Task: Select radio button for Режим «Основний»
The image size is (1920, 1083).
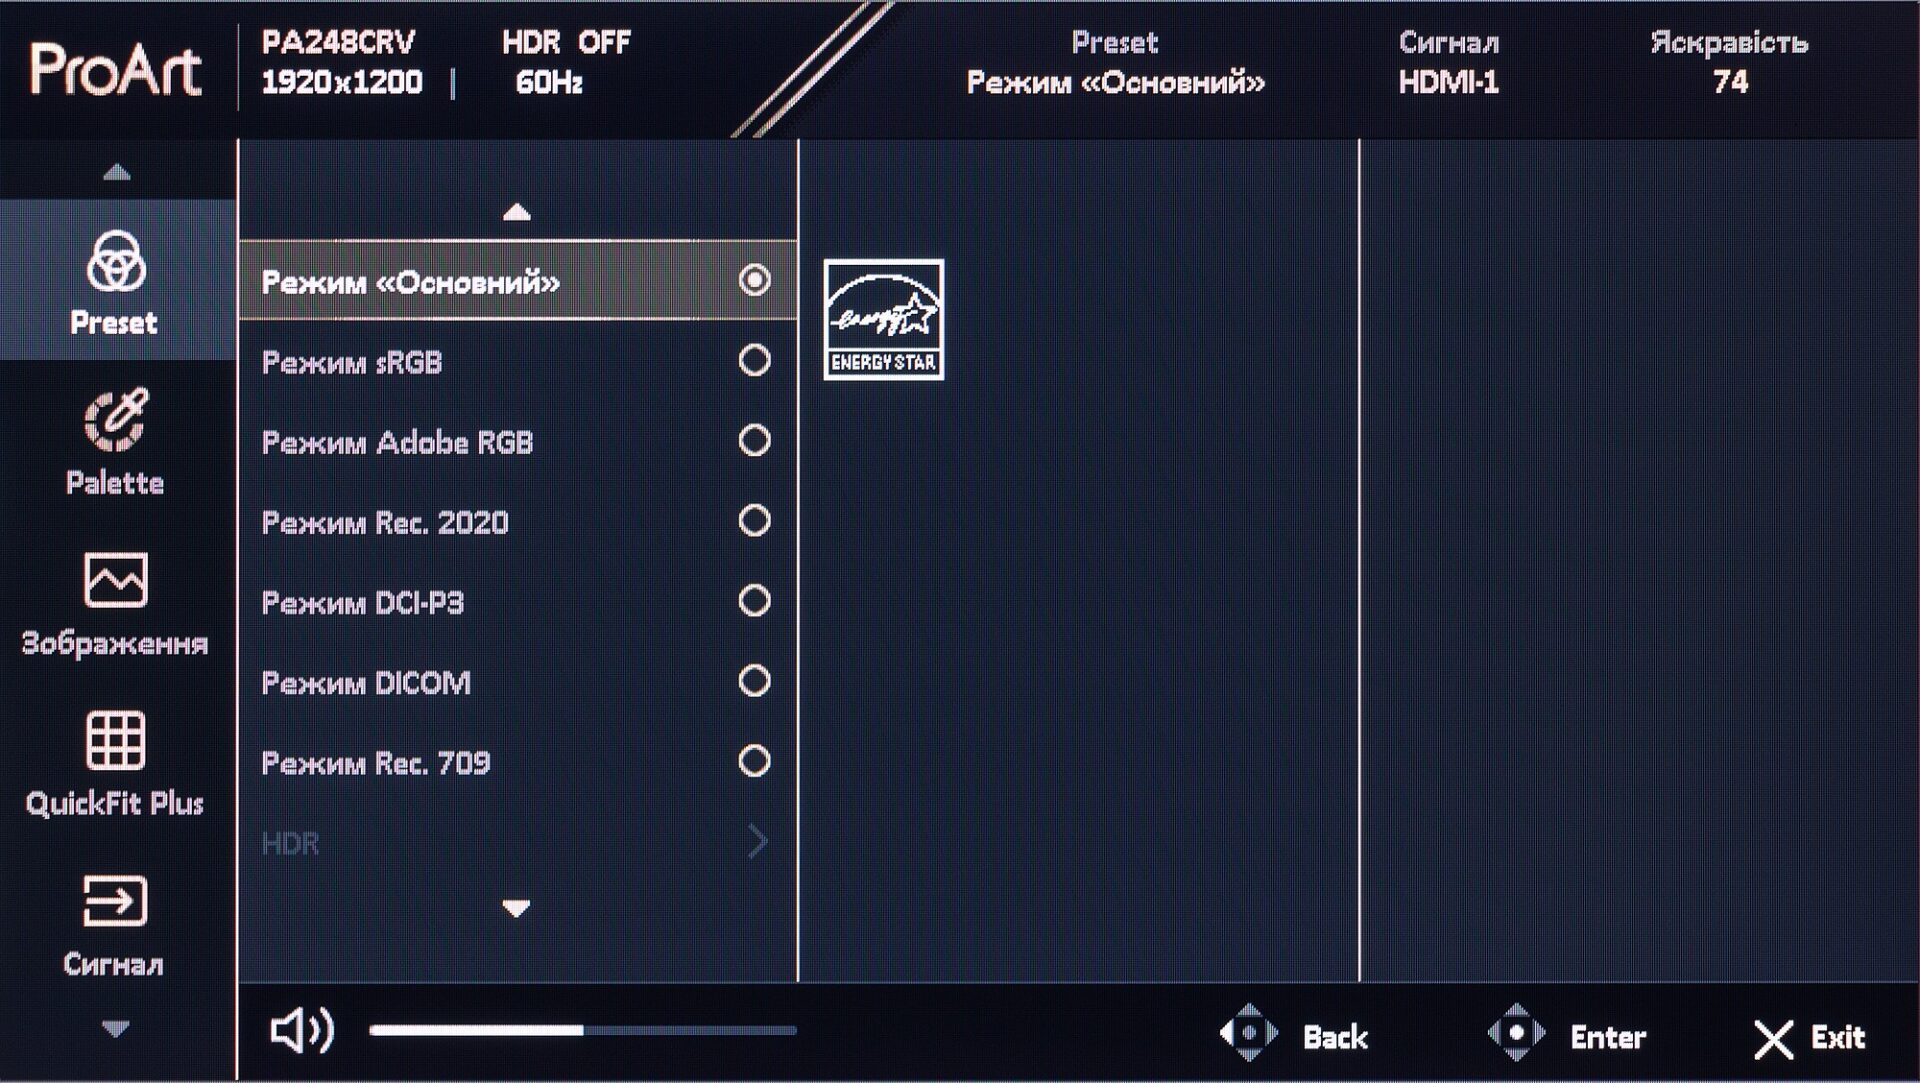Action: [755, 280]
